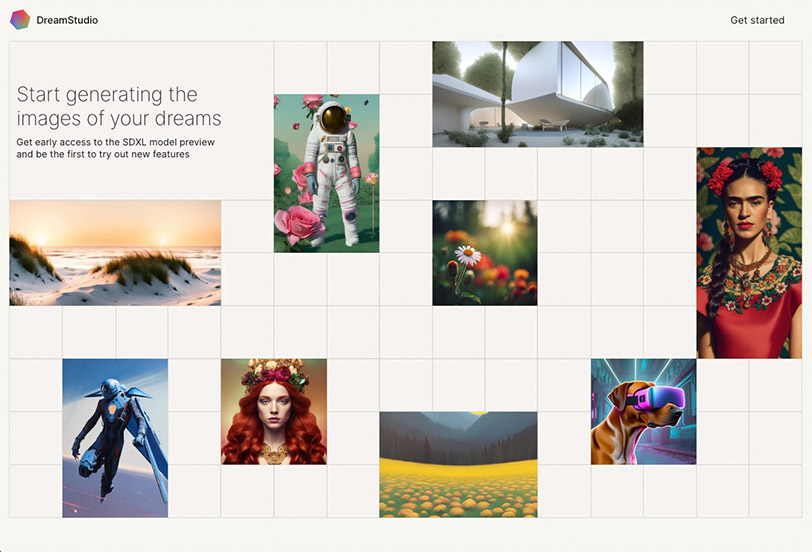Select the beach dunes sunset image
Viewport: 812px width, 552px height.
[115, 253]
